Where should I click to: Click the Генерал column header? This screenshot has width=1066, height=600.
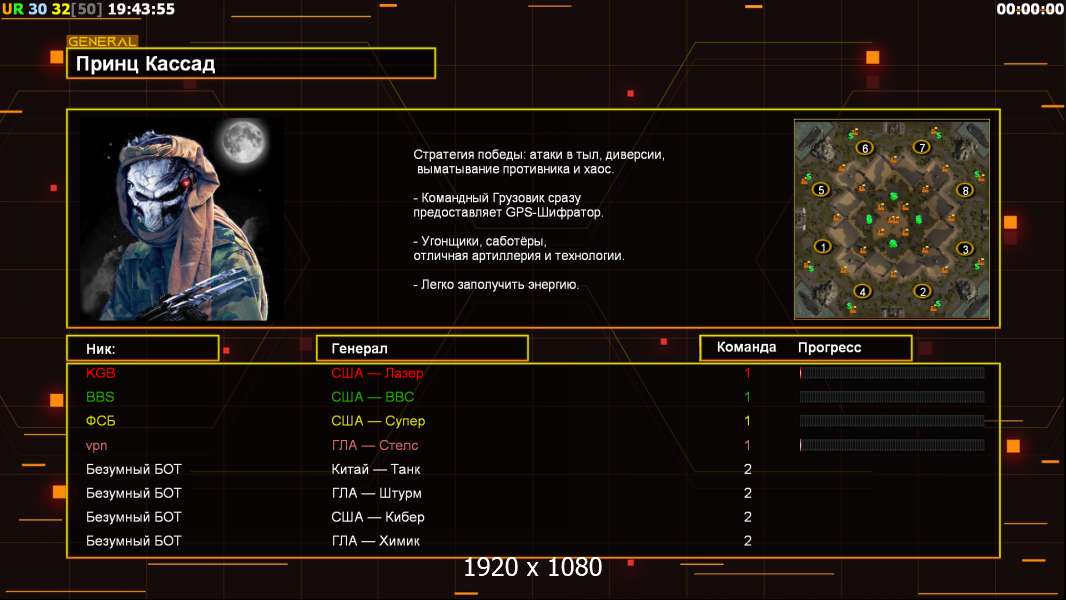(x=422, y=348)
